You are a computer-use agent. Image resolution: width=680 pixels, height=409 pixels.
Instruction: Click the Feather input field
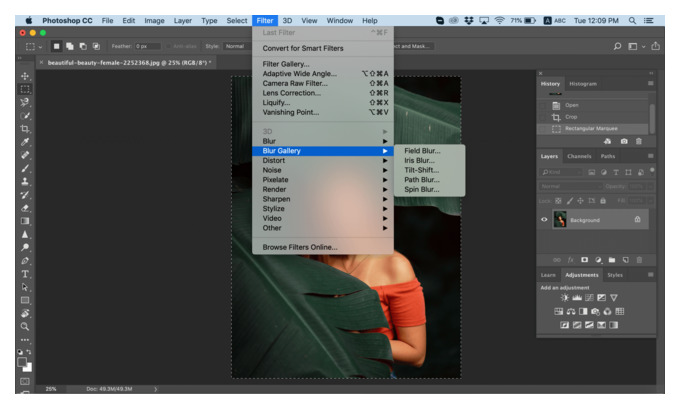(x=147, y=46)
